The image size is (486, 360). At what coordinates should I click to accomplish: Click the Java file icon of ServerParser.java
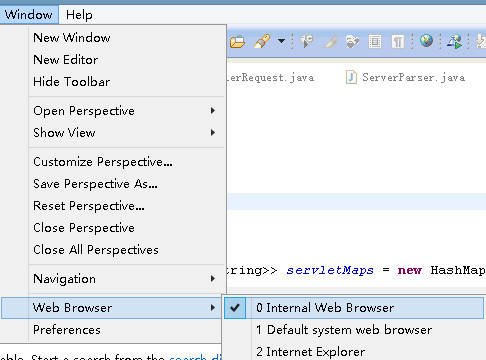pos(351,77)
